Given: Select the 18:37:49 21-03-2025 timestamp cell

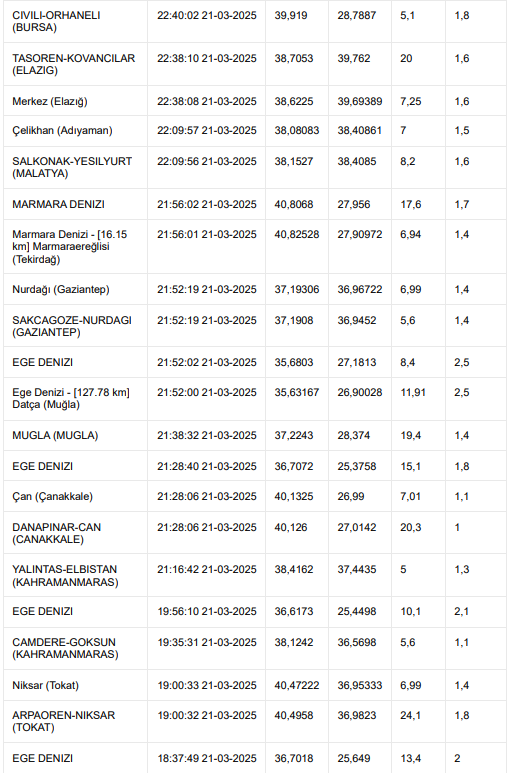Looking at the screenshot, I should click(206, 758).
